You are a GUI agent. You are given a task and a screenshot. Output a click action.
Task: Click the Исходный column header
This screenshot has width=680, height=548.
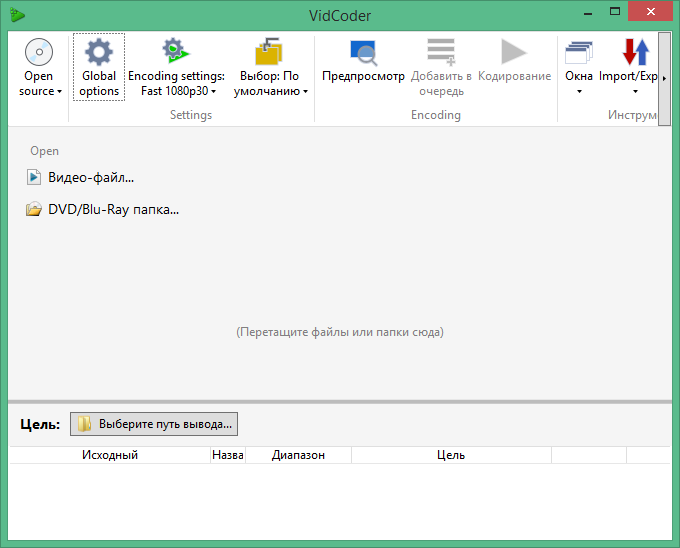pos(110,455)
